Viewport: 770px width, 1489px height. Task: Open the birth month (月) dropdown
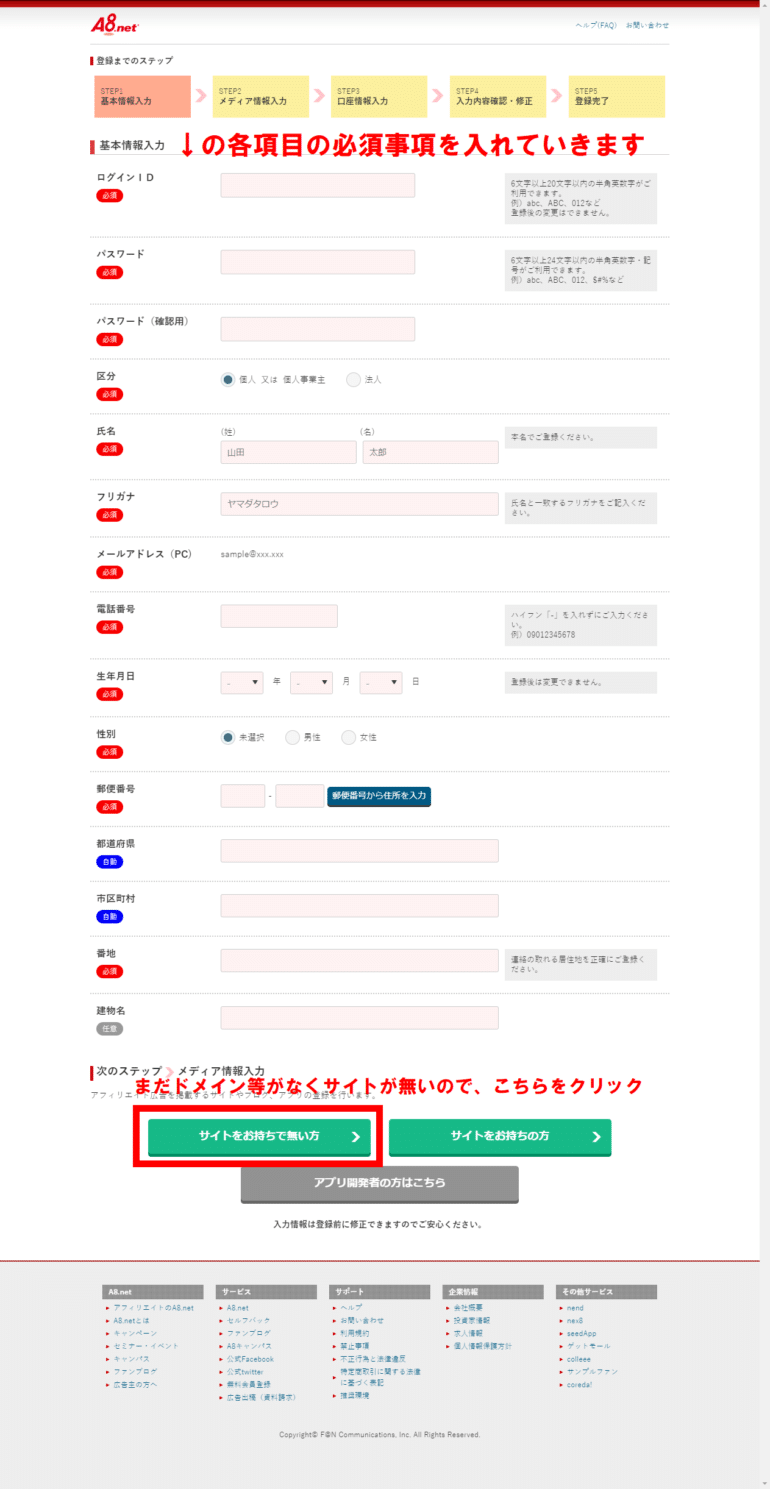pyautogui.click(x=311, y=682)
